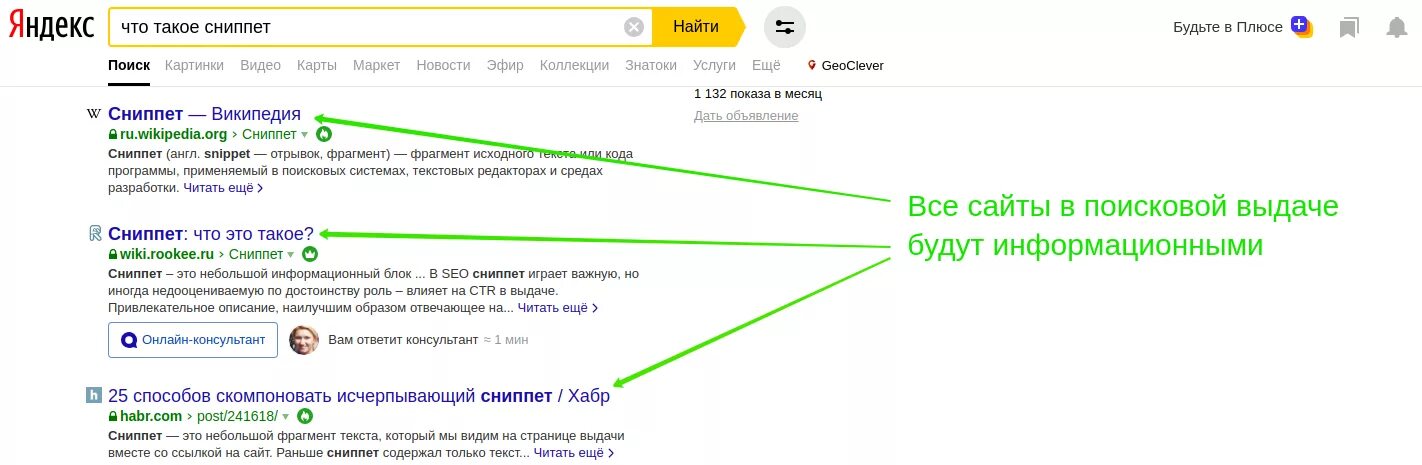Open '25 способов скомпоновать' Habr result
The height and width of the screenshot is (465, 1422).
359,395
